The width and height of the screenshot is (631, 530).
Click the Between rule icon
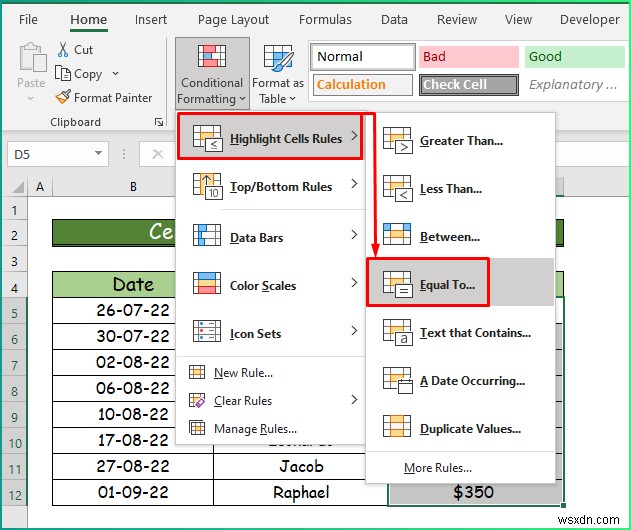click(397, 234)
